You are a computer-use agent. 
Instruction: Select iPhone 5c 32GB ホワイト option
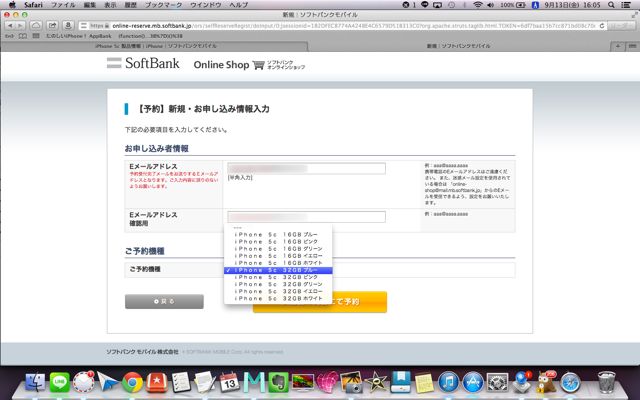(278, 299)
